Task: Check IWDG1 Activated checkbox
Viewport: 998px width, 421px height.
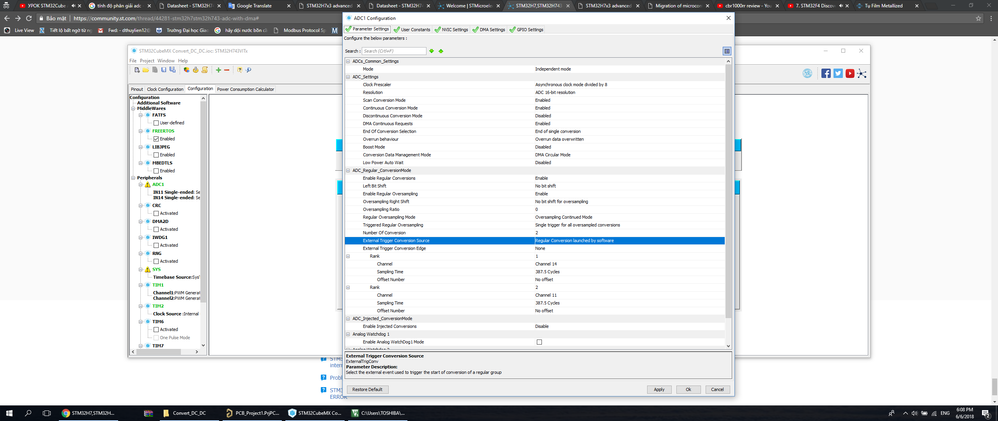Action: (x=156, y=245)
